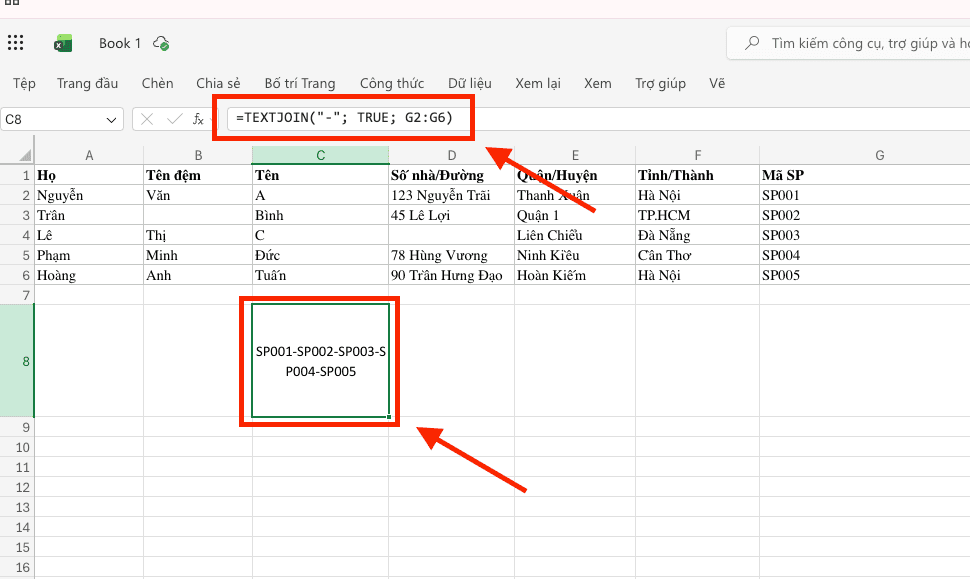
Task: Click the cloud saved status icon
Action: click(161, 43)
